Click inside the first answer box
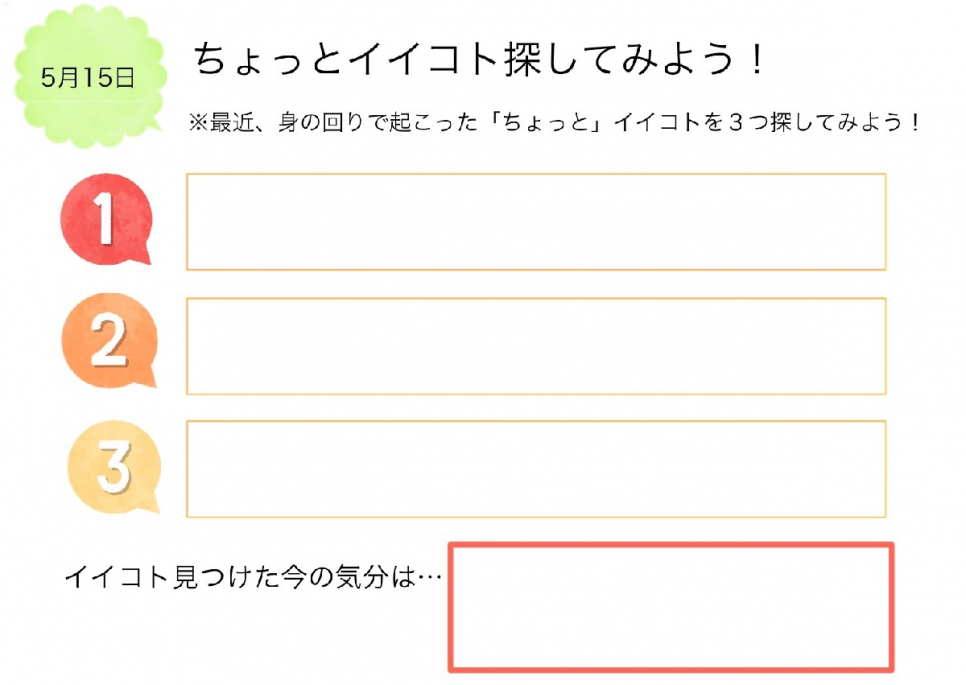This screenshot has width=966, height=685. tap(536, 222)
